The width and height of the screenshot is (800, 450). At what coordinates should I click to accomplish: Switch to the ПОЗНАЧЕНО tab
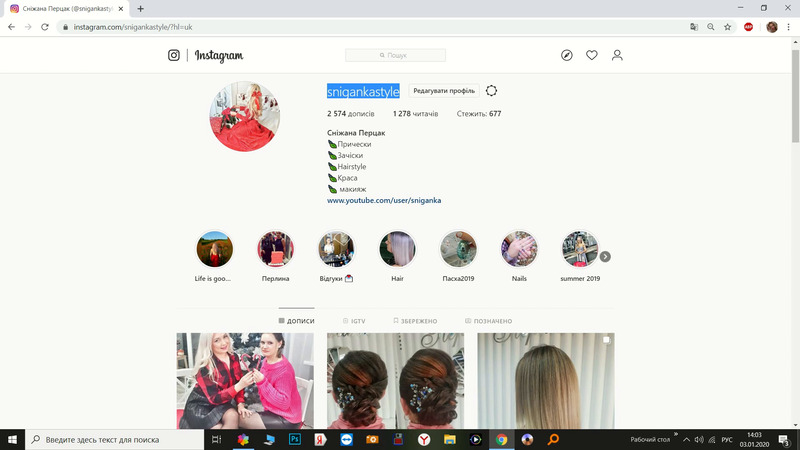489,321
